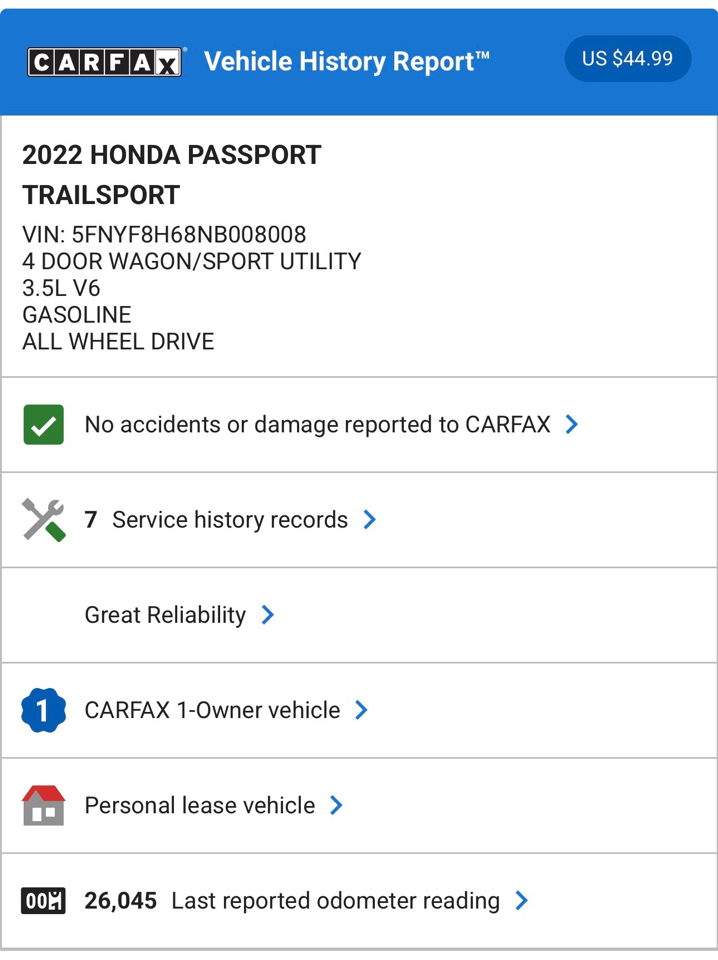Image resolution: width=718 pixels, height=960 pixels.
Task: Expand the Great Reliability chevron
Action: 268,615
